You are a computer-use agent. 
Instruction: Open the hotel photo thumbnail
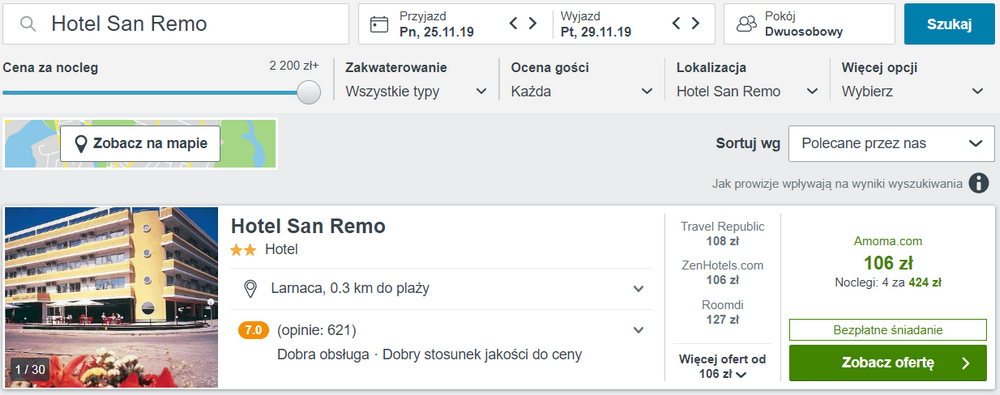(112, 297)
